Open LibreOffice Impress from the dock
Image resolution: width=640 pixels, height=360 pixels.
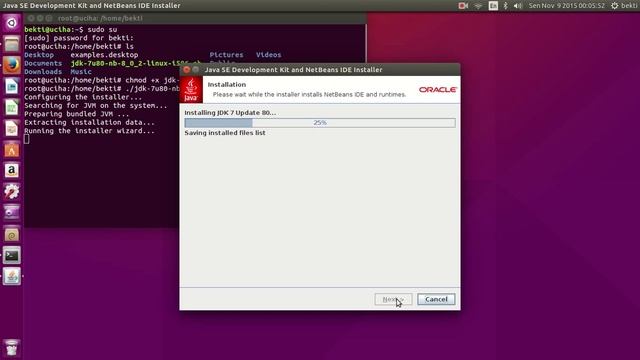click(x=11, y=129)
